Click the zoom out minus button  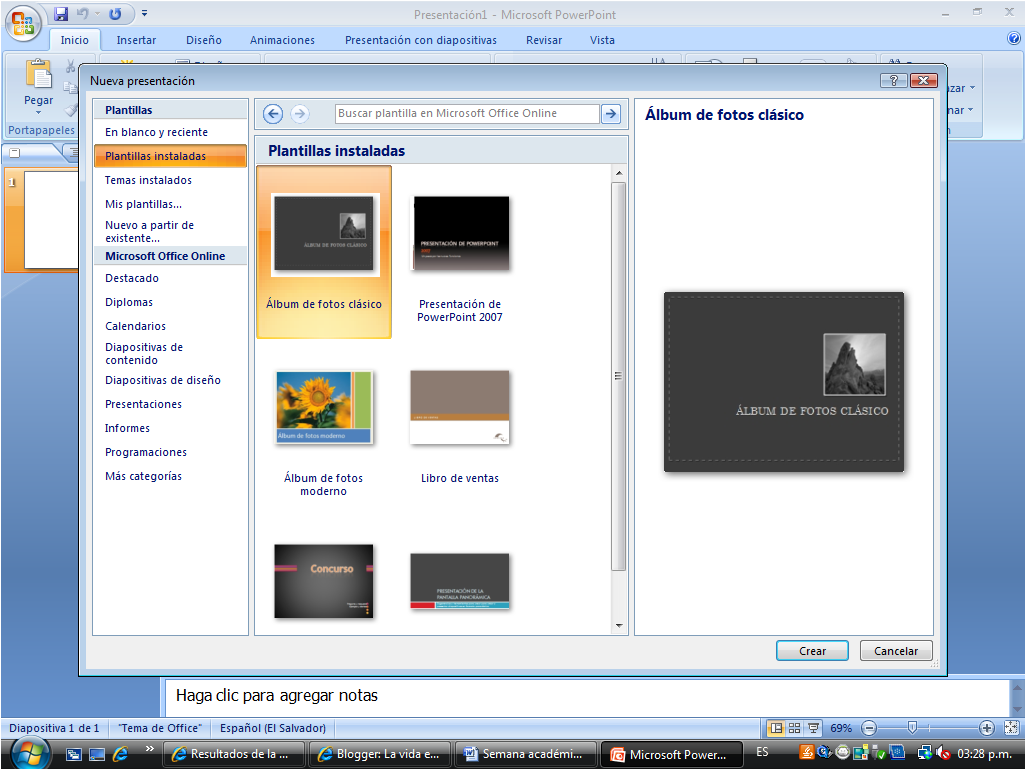point(869,728)
